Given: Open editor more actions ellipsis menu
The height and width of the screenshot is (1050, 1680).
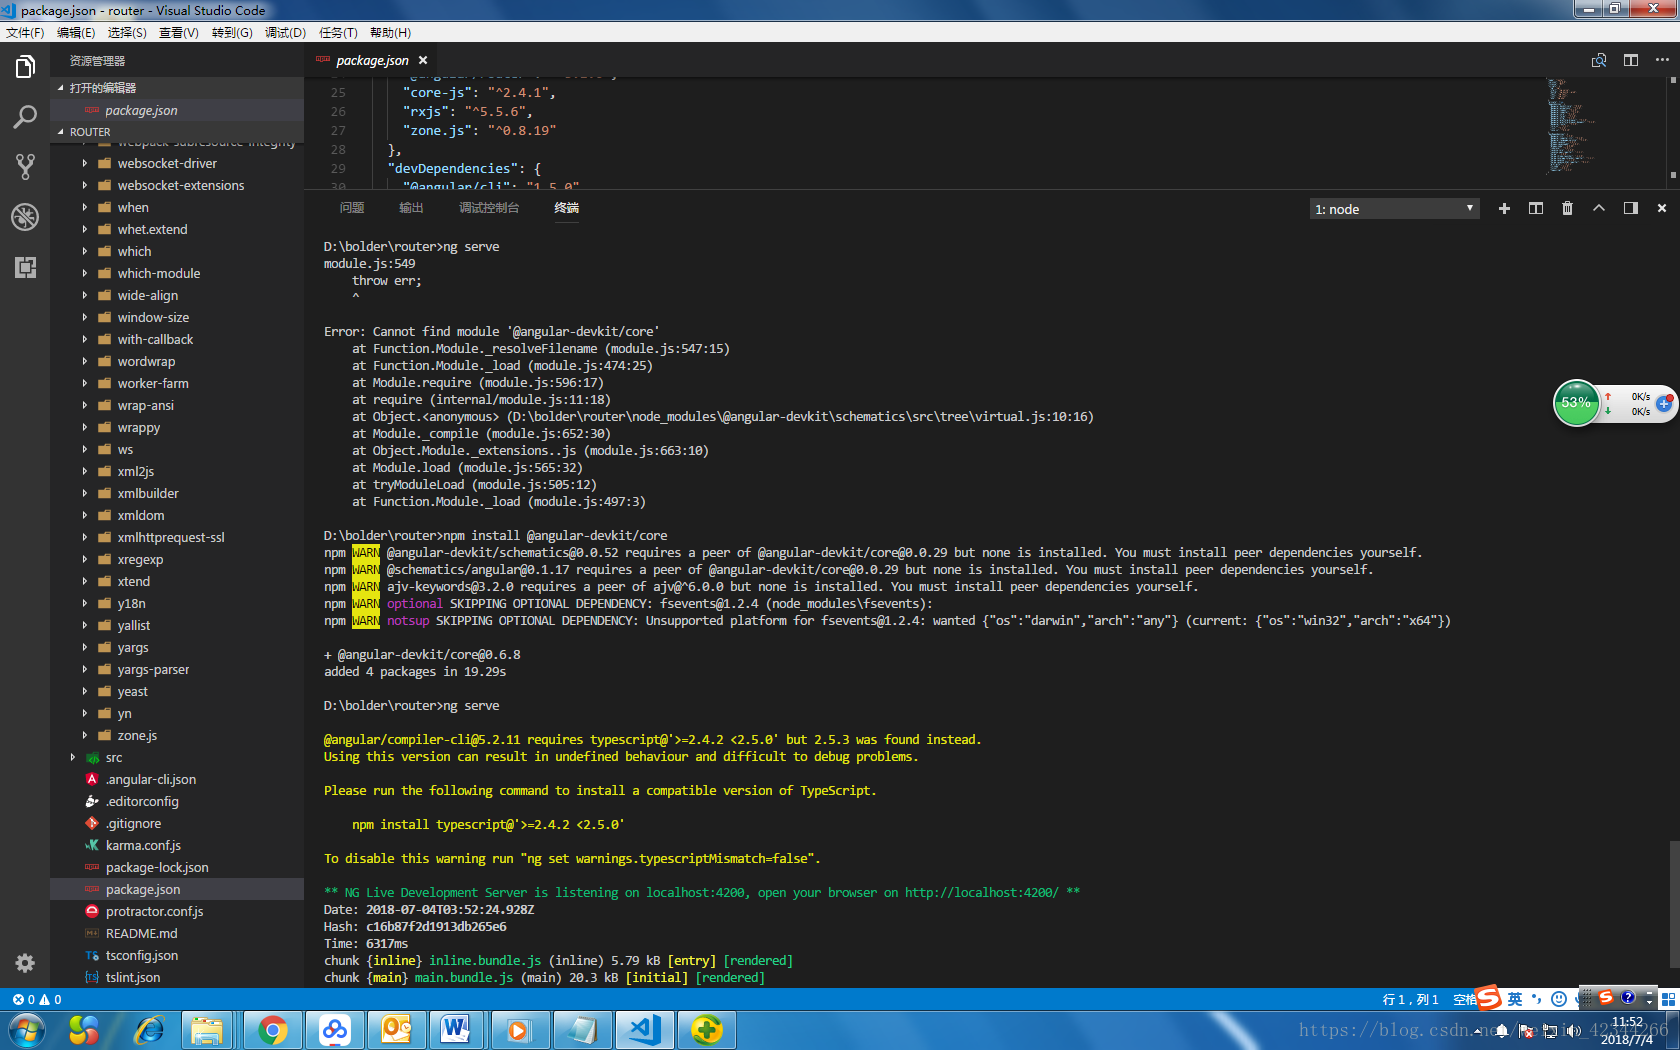Looking at the screenshot, I should (x=1662, y=60).
